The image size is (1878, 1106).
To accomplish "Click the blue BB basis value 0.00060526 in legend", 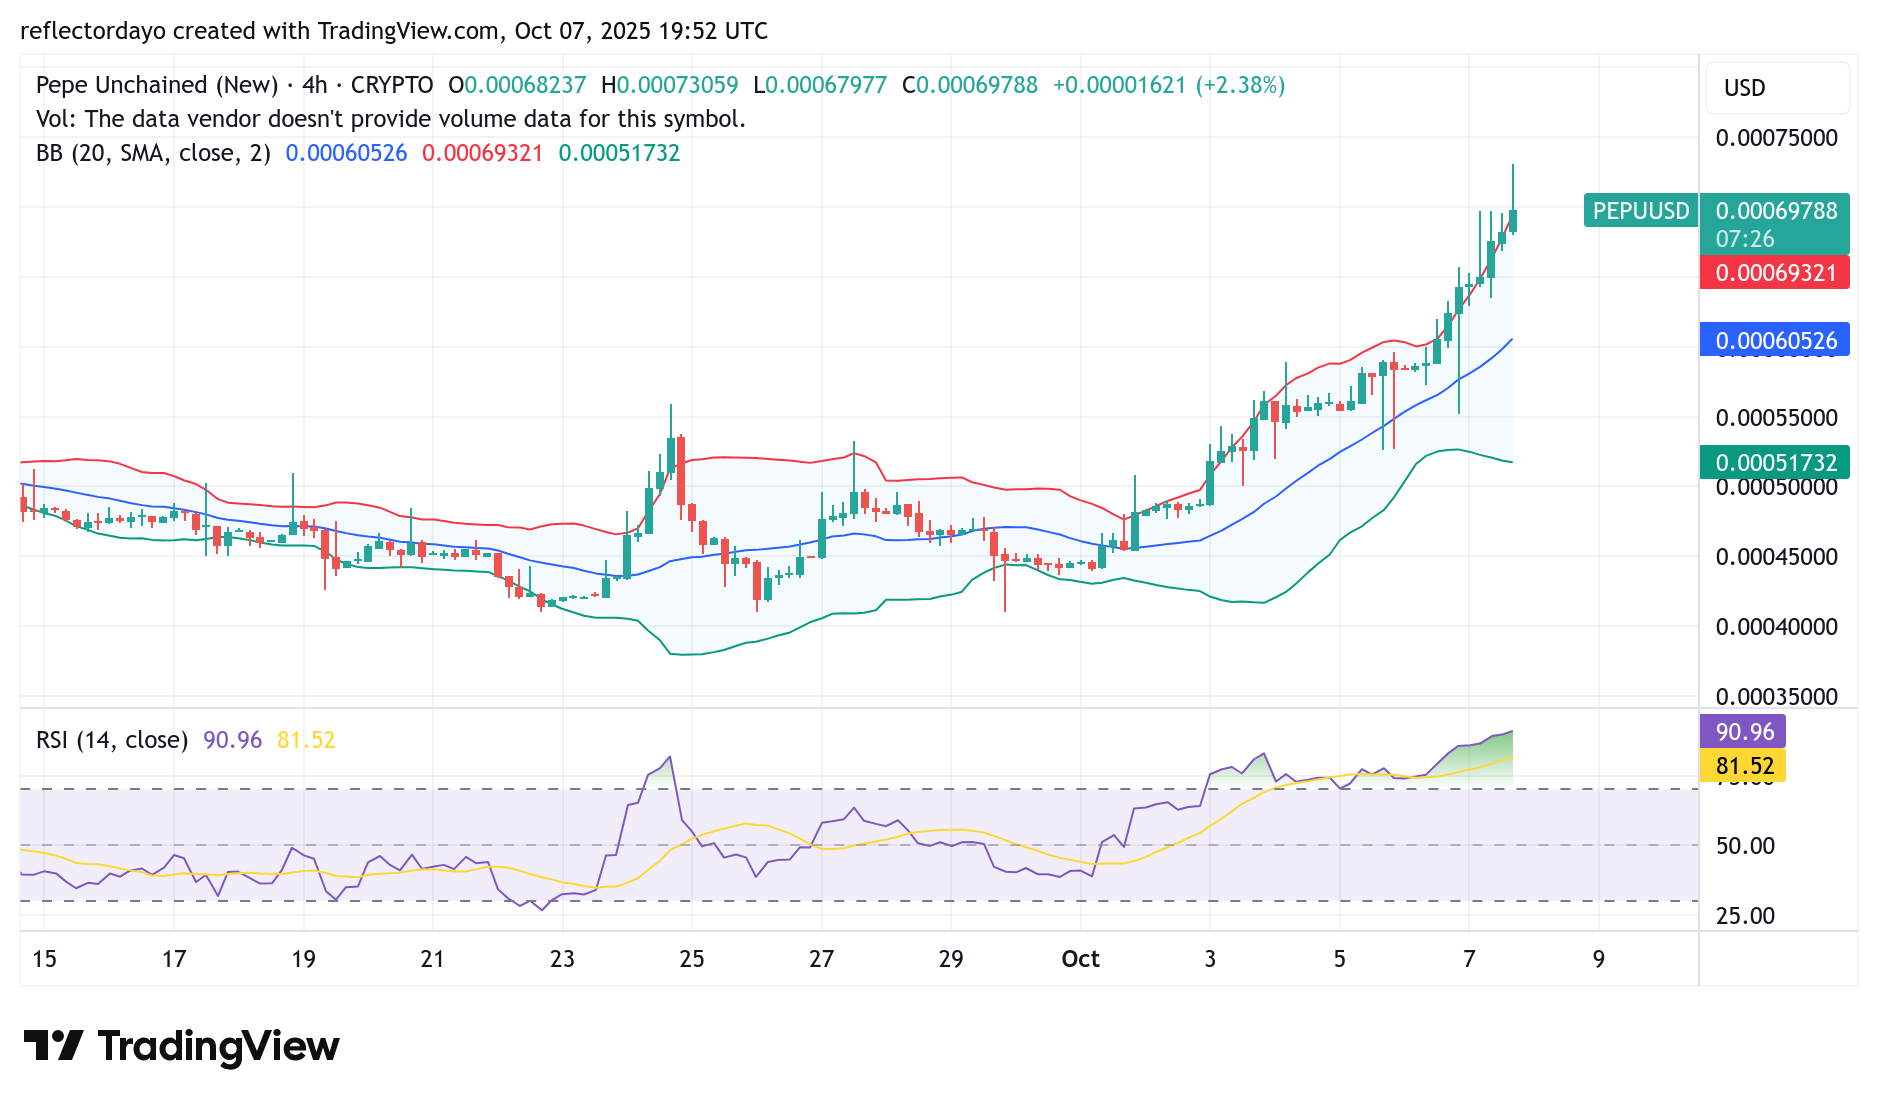I will (346, 153).
